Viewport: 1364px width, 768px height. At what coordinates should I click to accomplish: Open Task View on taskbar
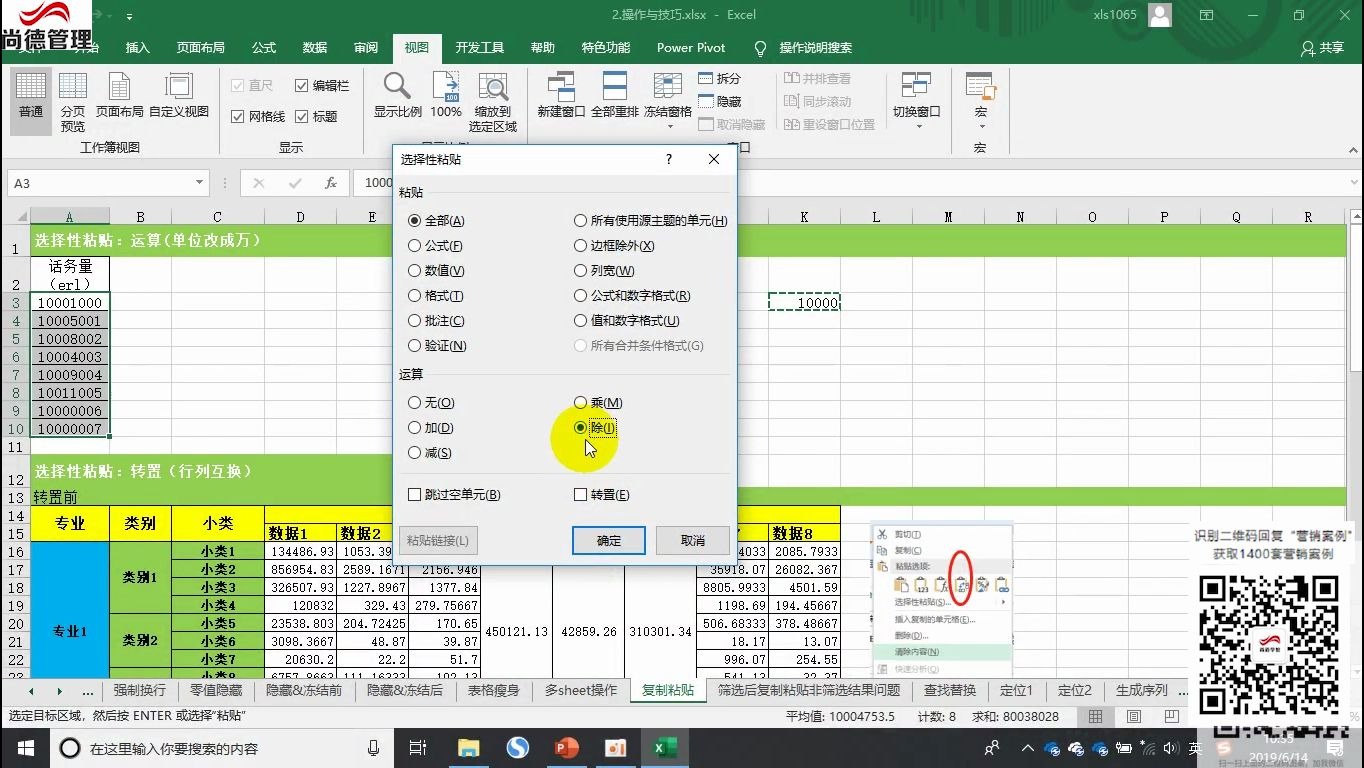418,748
